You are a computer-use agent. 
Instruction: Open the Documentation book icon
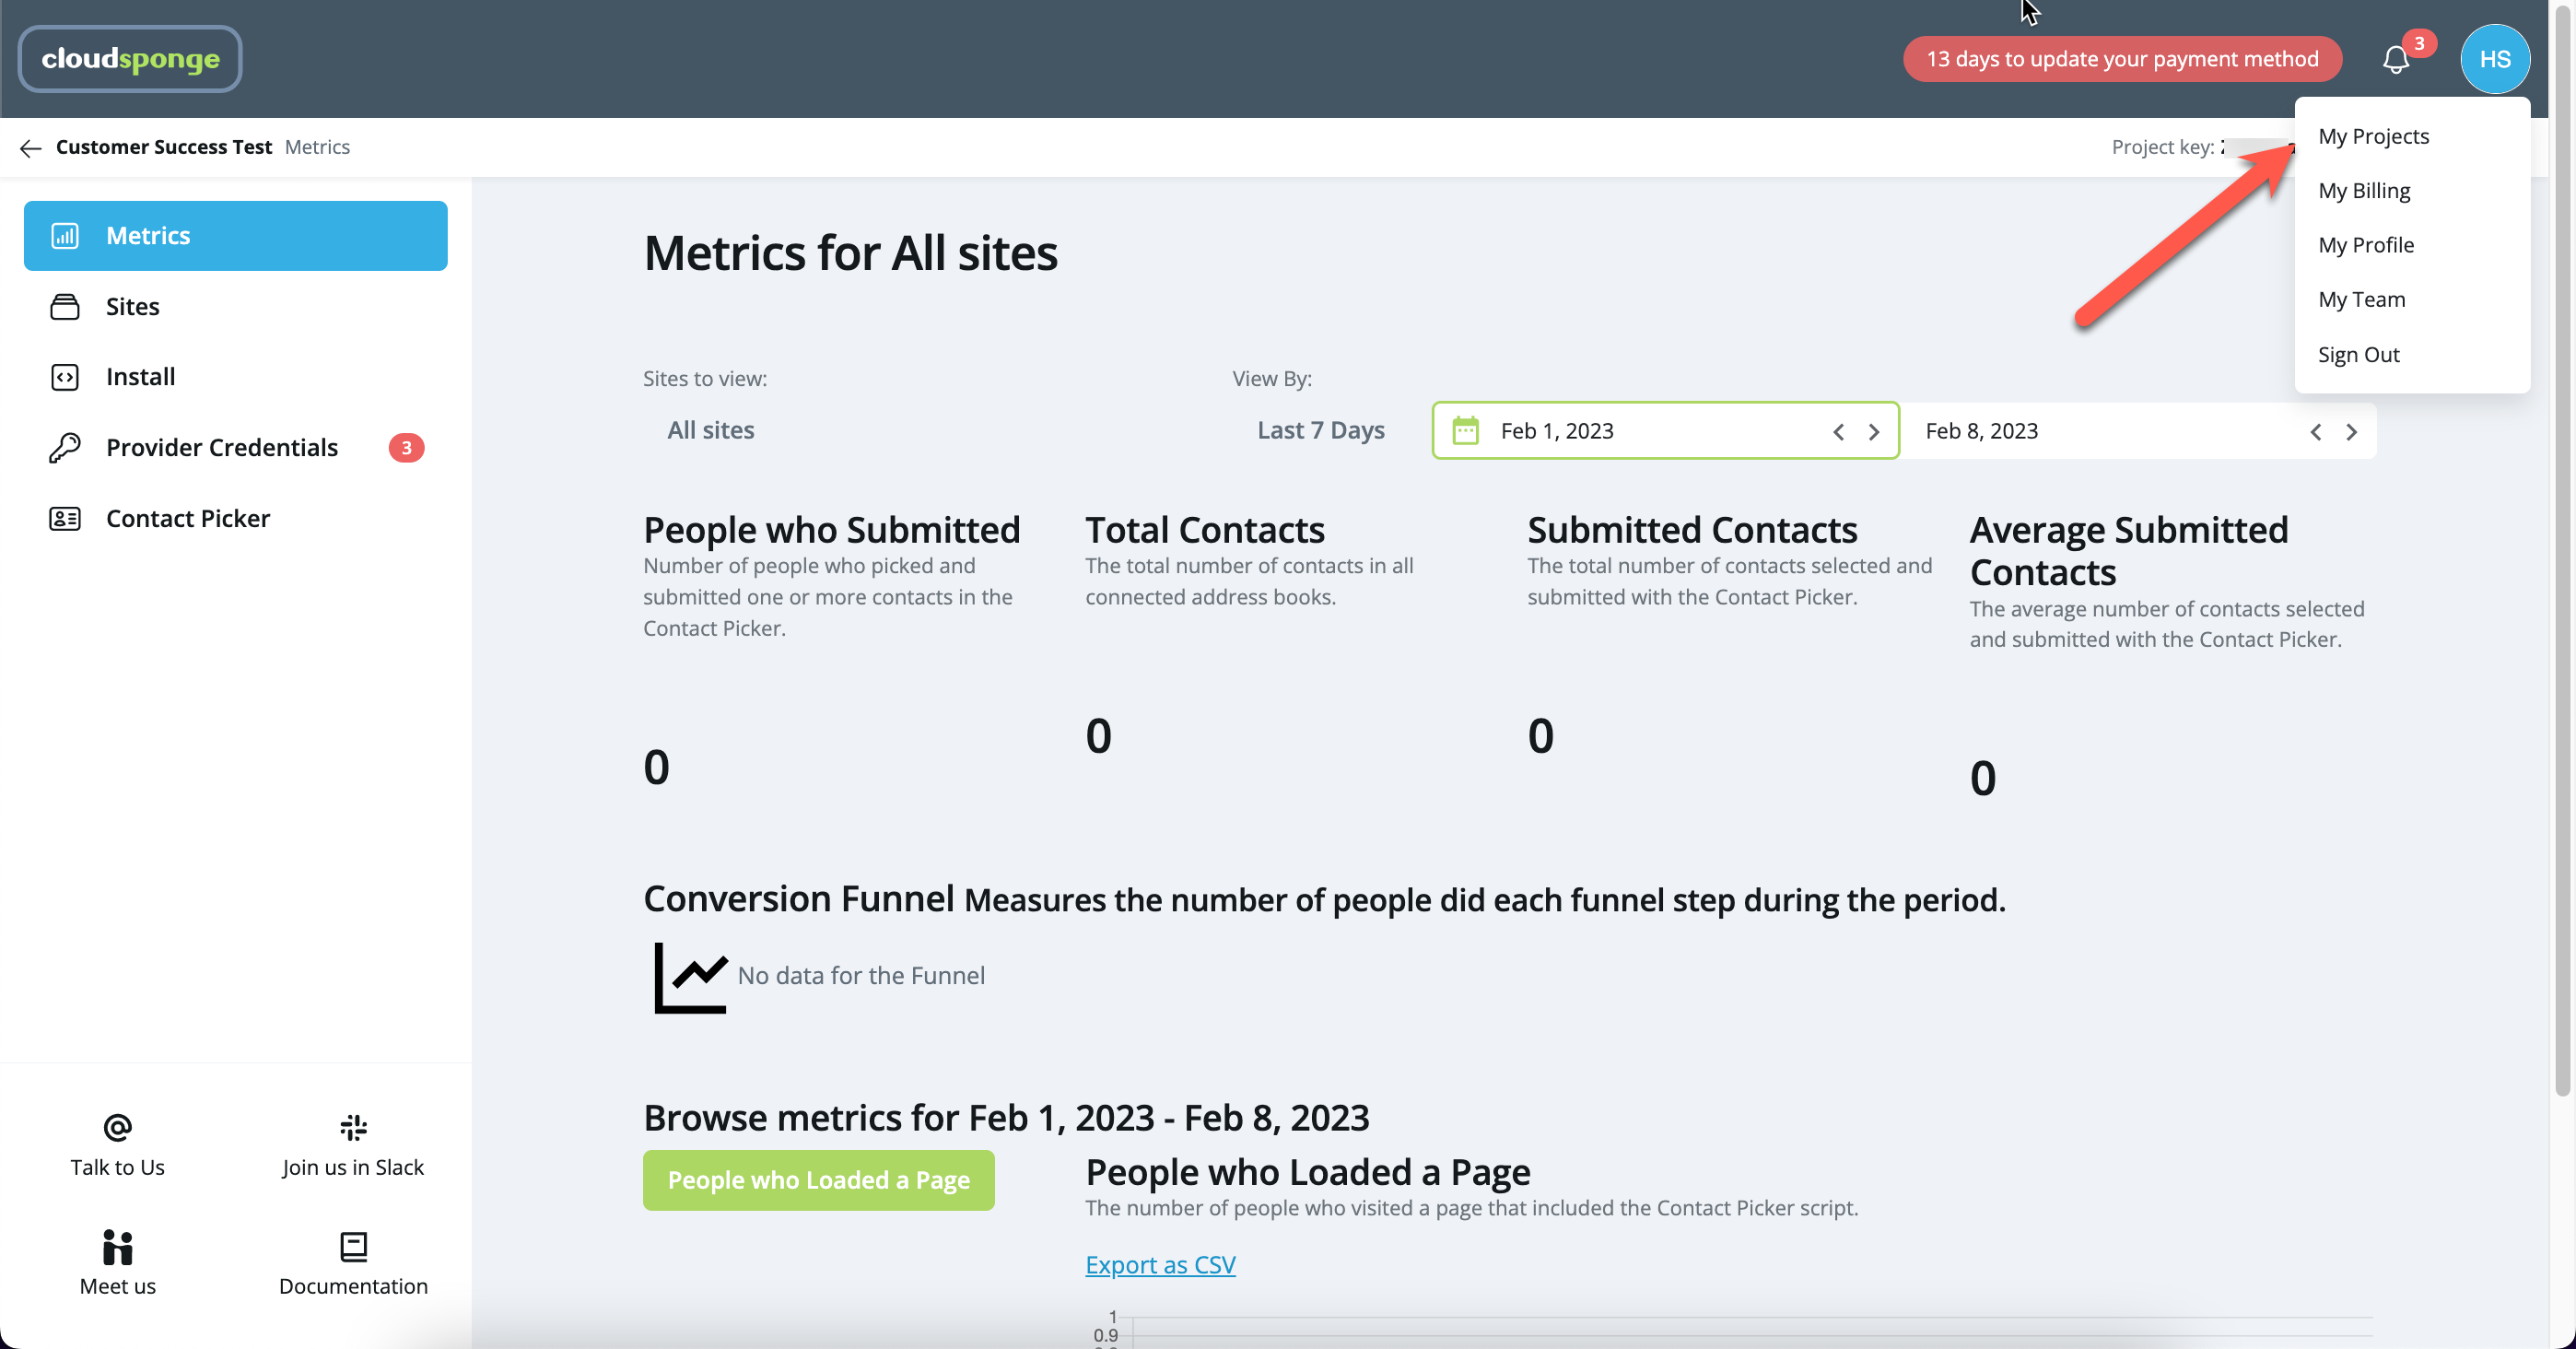(x=353, y=1247)
